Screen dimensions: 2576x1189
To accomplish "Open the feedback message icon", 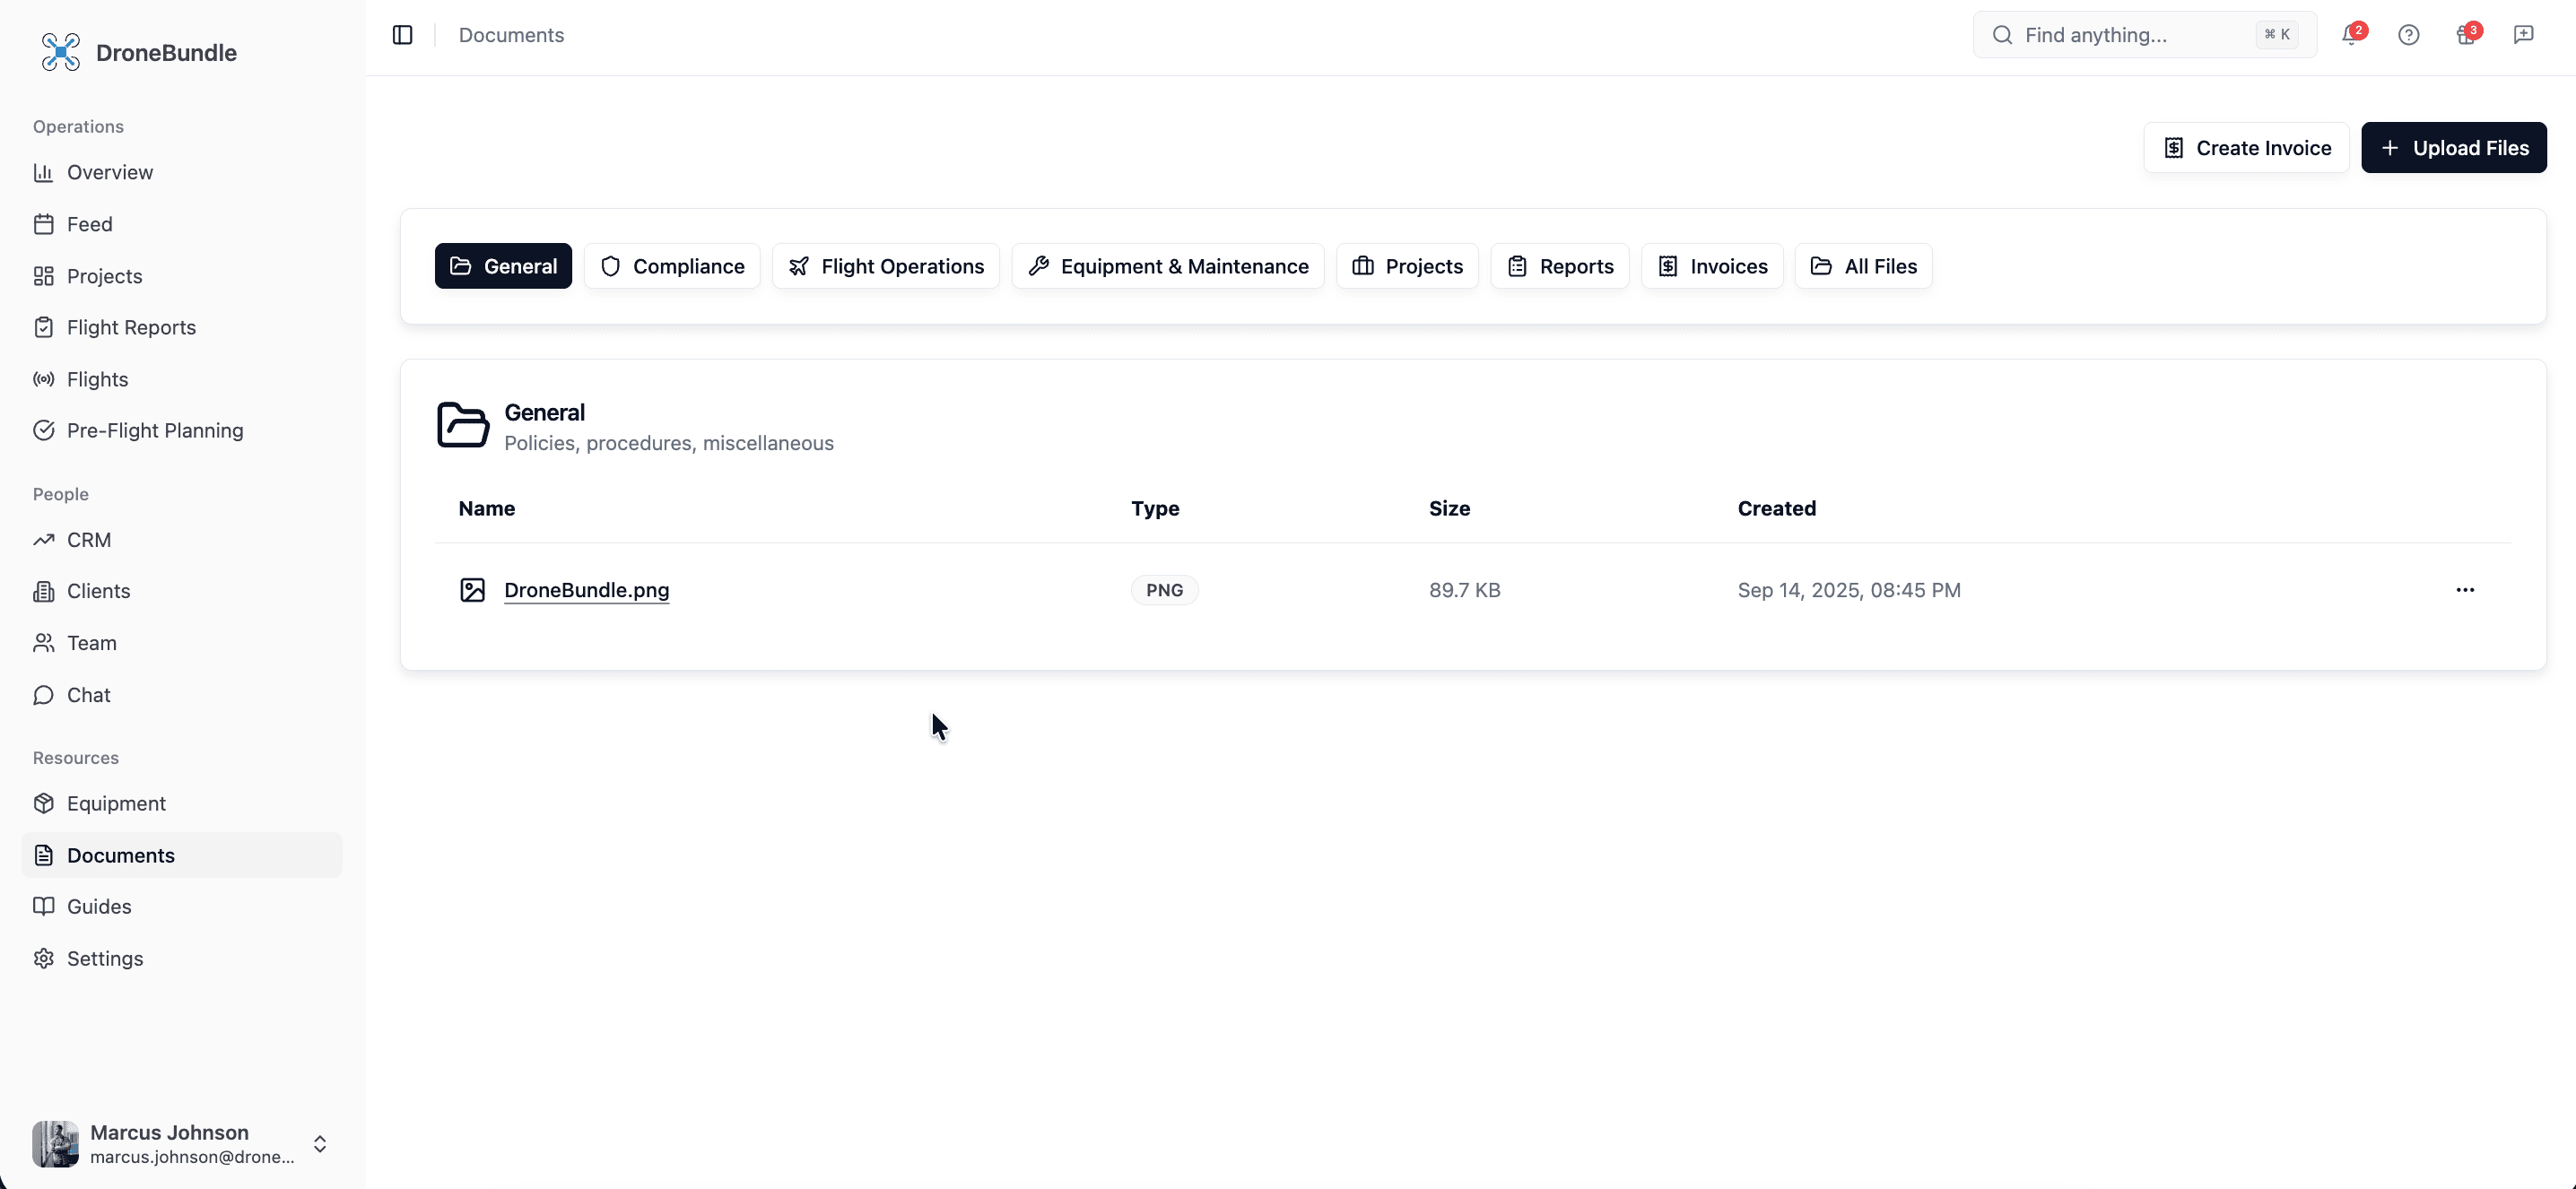I will (x=2523, y=35).
